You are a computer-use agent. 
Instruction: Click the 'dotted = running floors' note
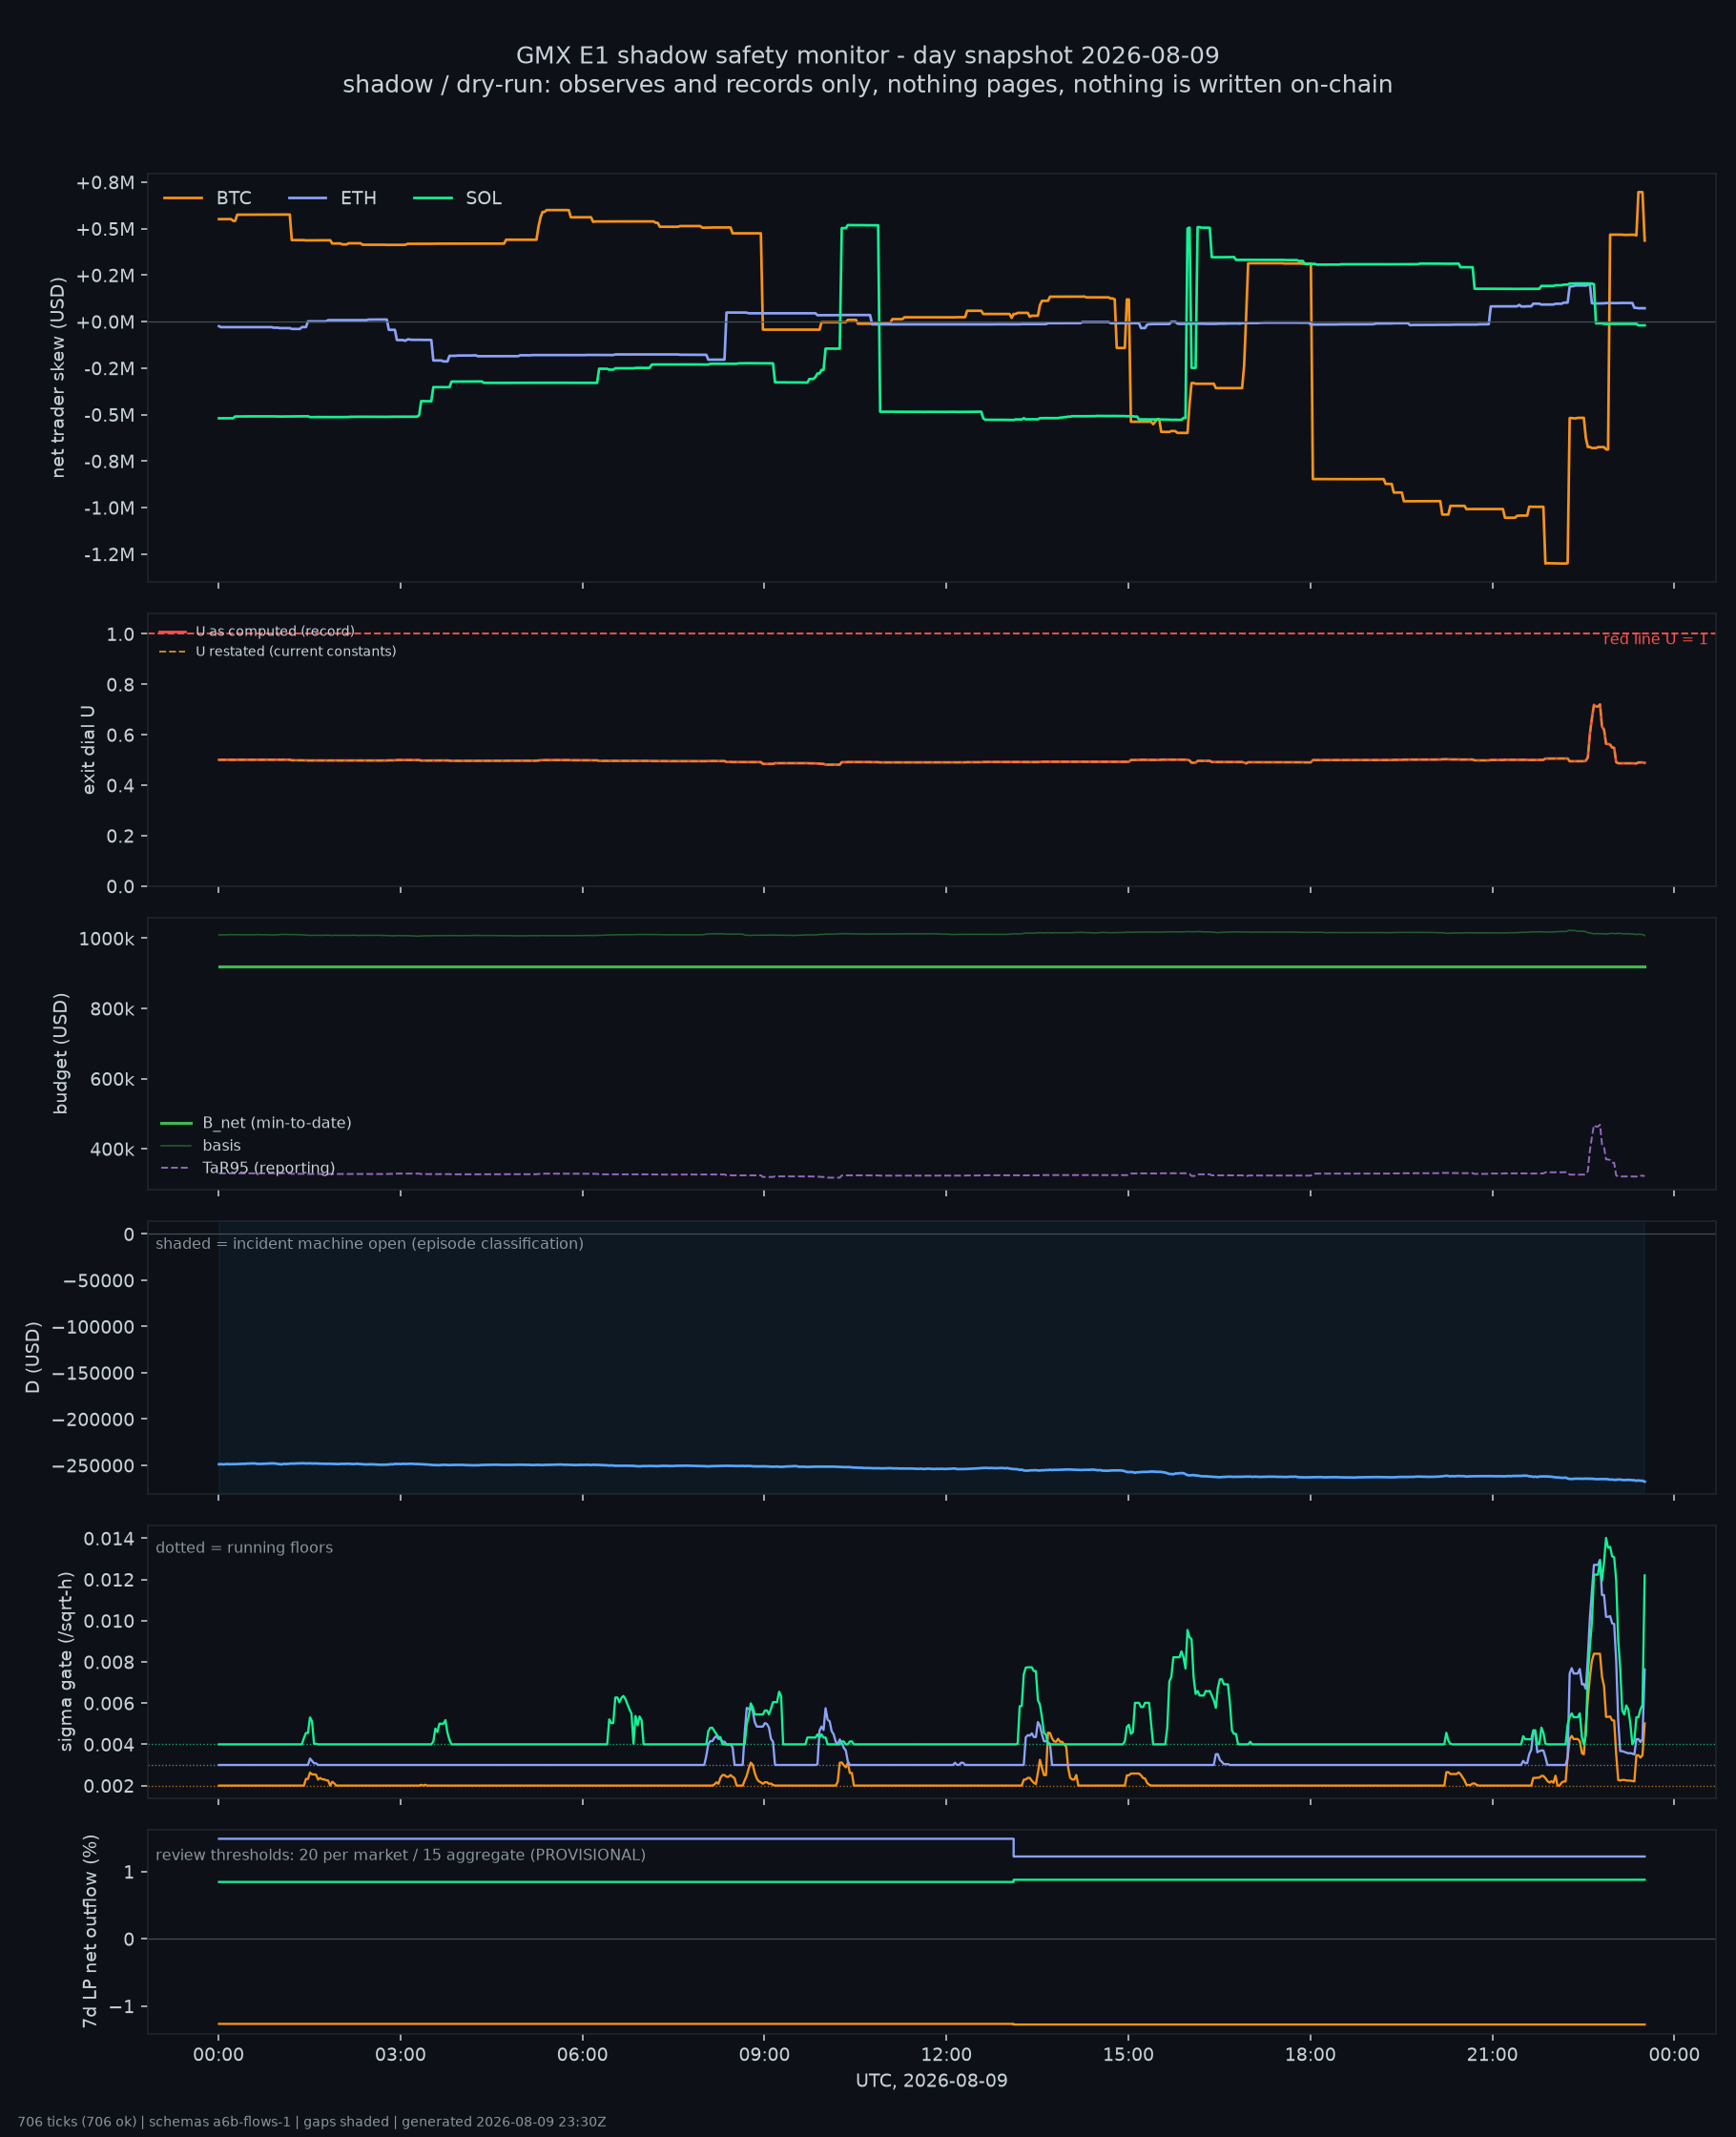(244, 1548)
